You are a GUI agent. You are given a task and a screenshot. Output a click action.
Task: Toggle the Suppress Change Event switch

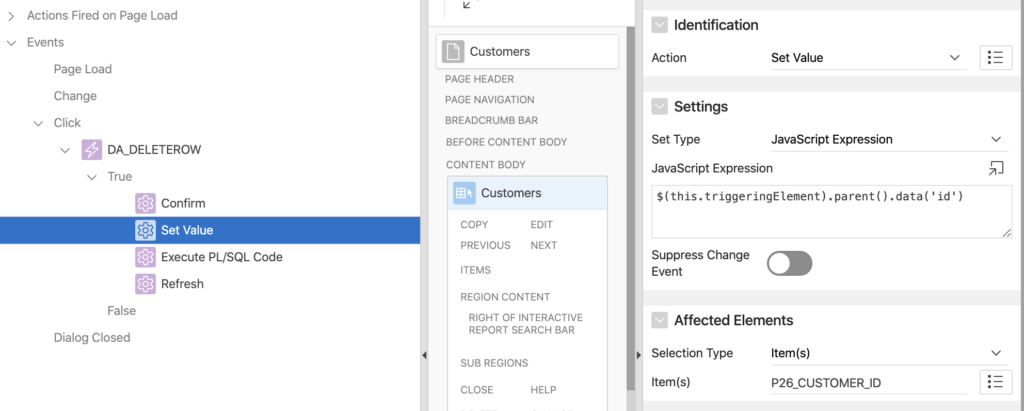(790, 263)
